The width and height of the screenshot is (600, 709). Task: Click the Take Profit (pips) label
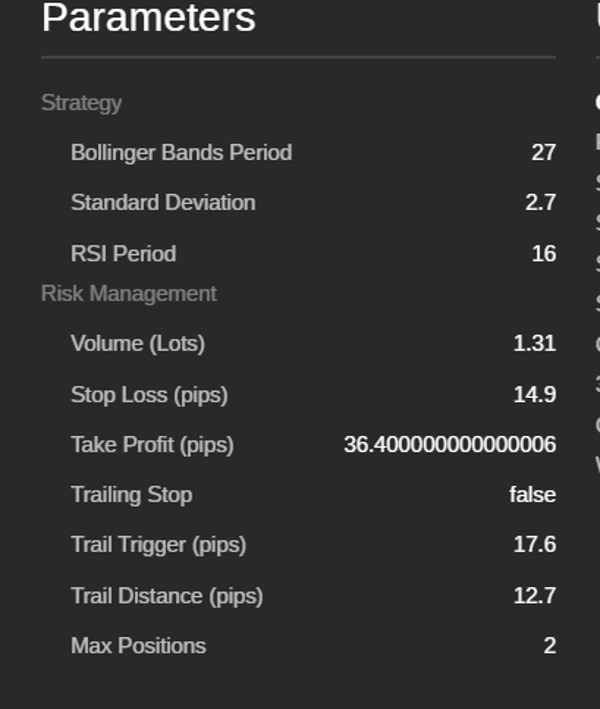[x=152, y=445]
